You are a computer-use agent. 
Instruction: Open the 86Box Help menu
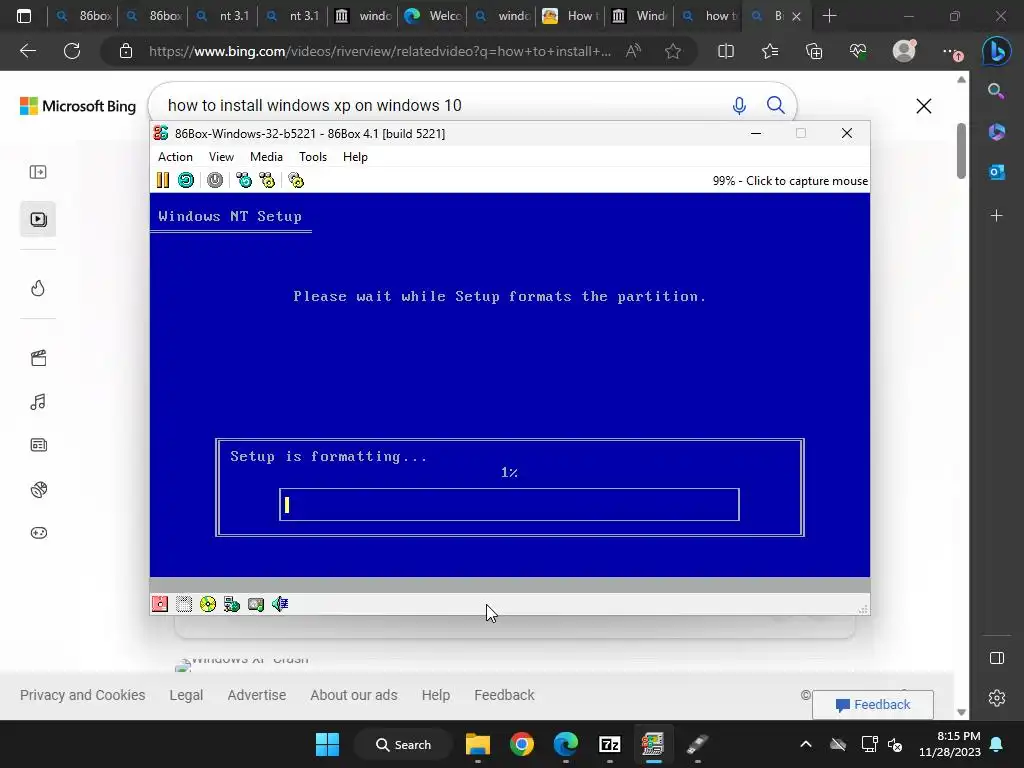[x=355, y=157]
